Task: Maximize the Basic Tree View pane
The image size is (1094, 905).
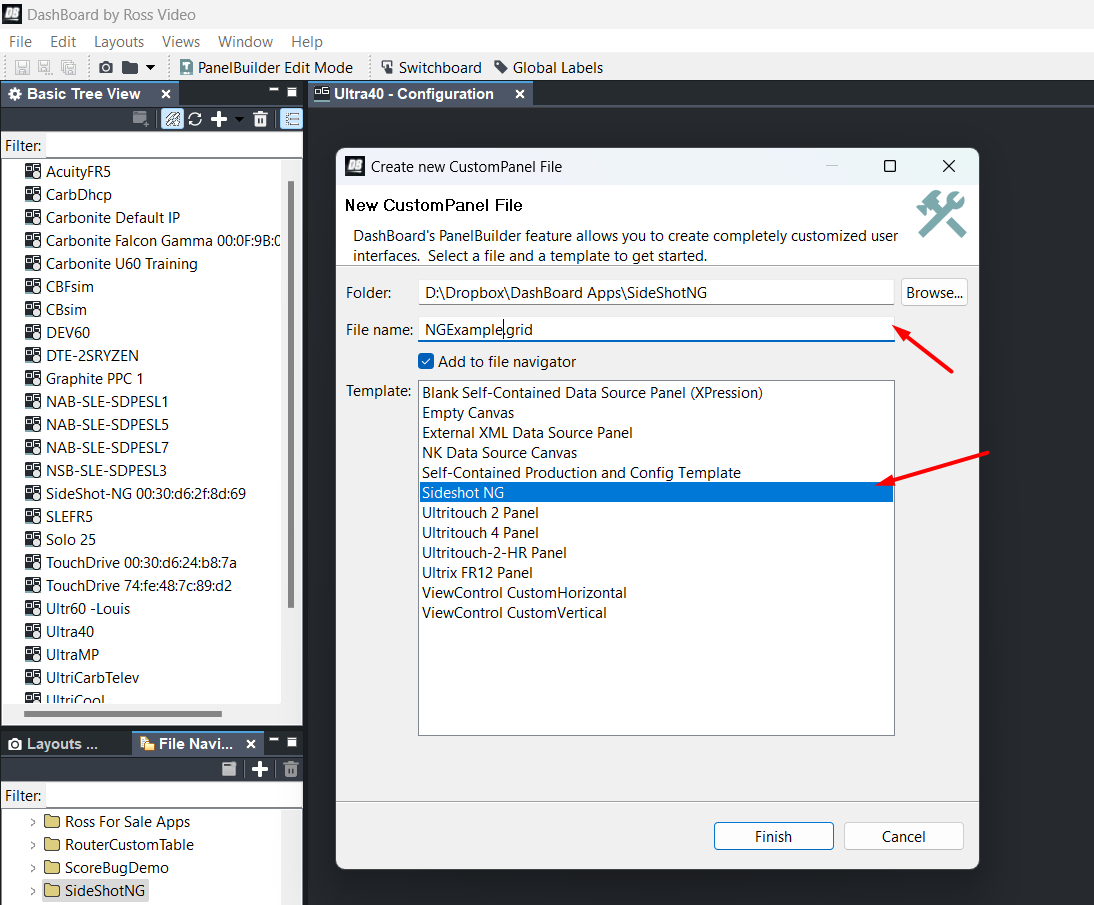Action: (292, 91)
